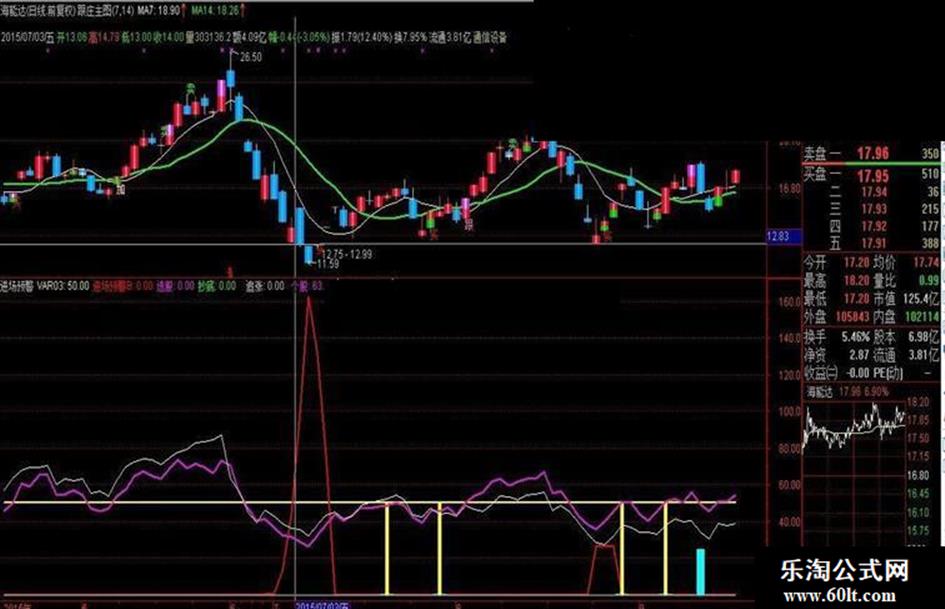The width and height of the screenshot is (945, 609).
Task: Click the blue 12.83 price axis marker
Action: point(783,236)
